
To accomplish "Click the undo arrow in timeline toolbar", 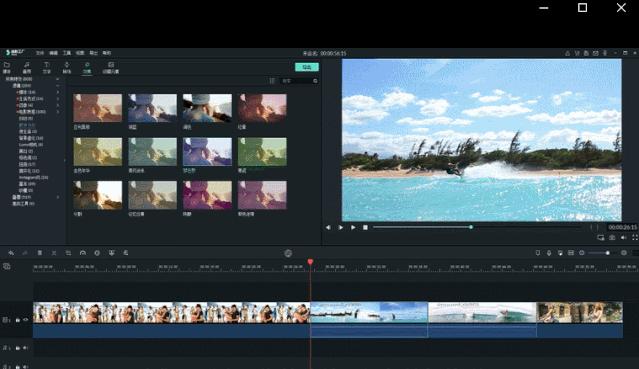I will (x=11, y=253).
